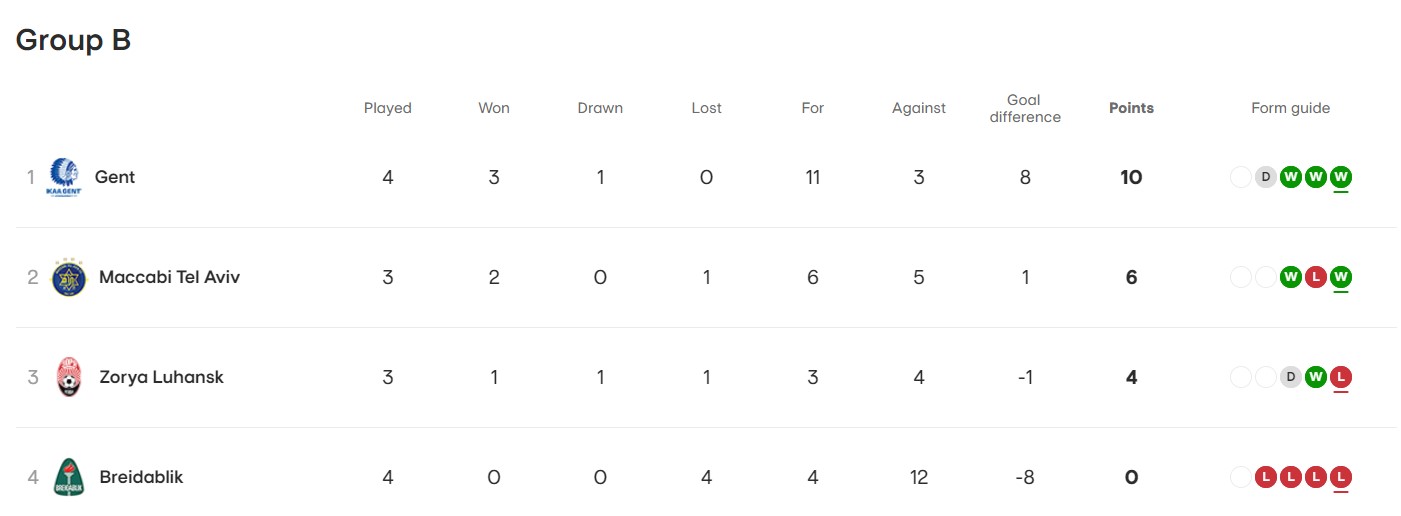Screen dimensions: 1401x516
Task: Click the Maccabi Tel Aviv club crest
Action: point(69,277)
